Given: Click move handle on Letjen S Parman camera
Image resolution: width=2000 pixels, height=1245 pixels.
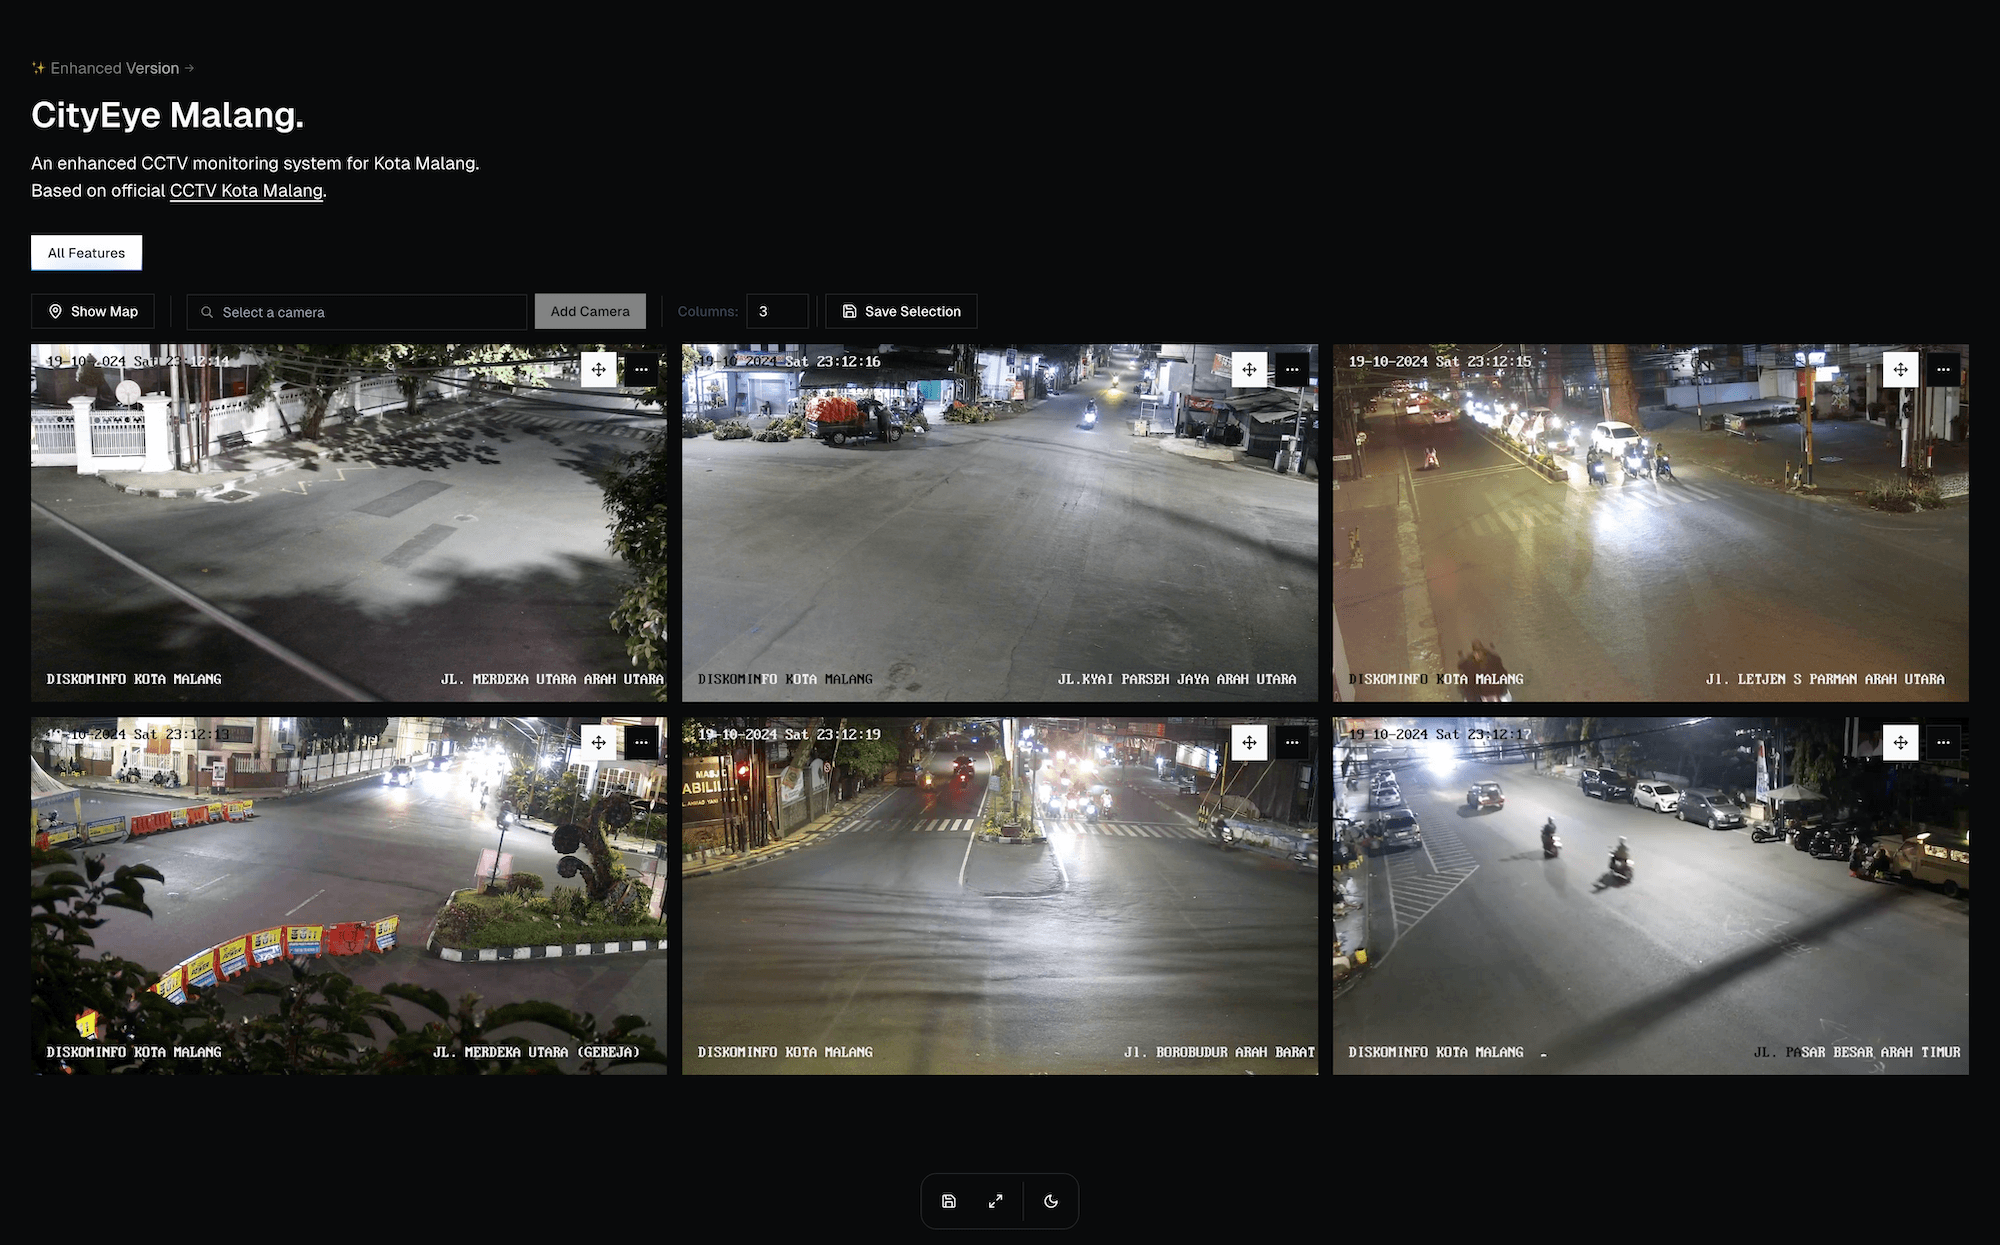Looking at the screenshot, I should [1900, 370].
